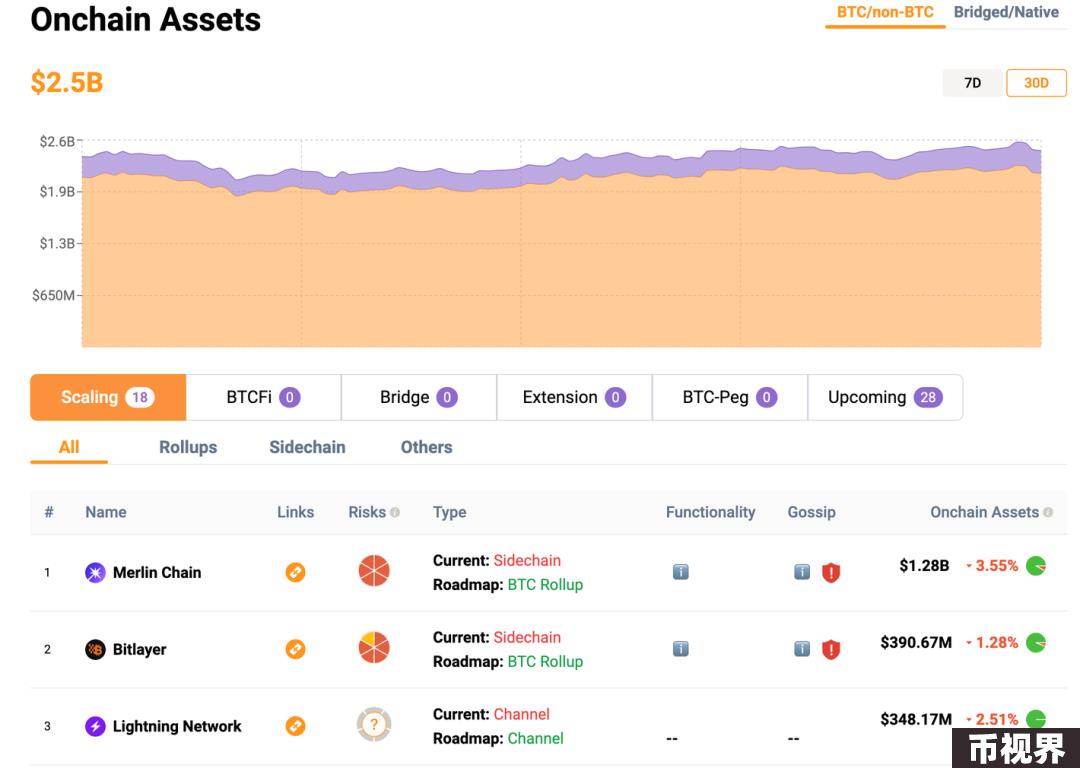1080x768 pixels.
Task: Open the Bitlayer project link
Action: (x=140, y=650)
